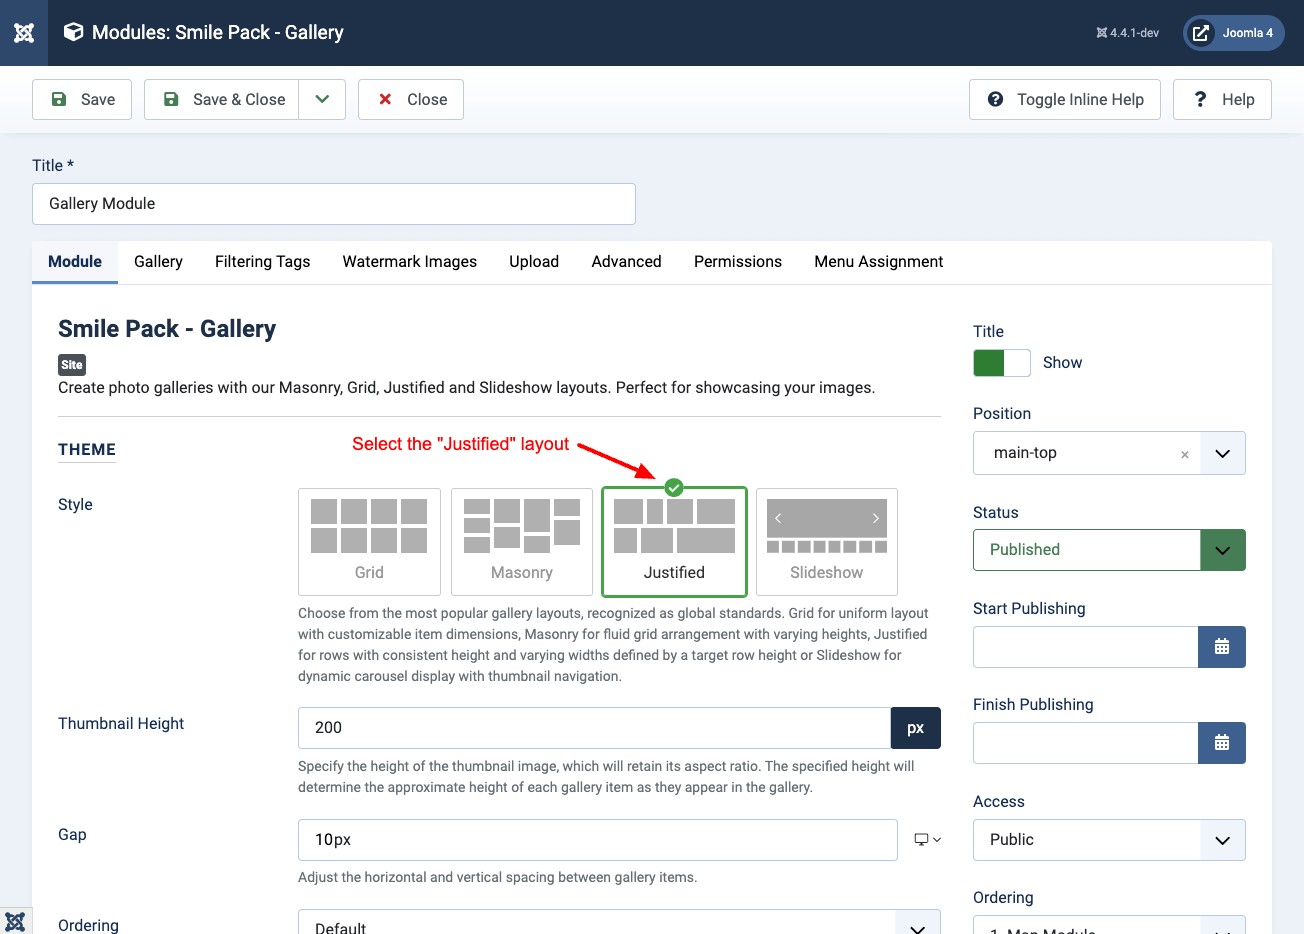Image resolution: width=1304 pixels, height=934 pixels.
Task: Open the Help button
Action: click(x=1222, y=99)
